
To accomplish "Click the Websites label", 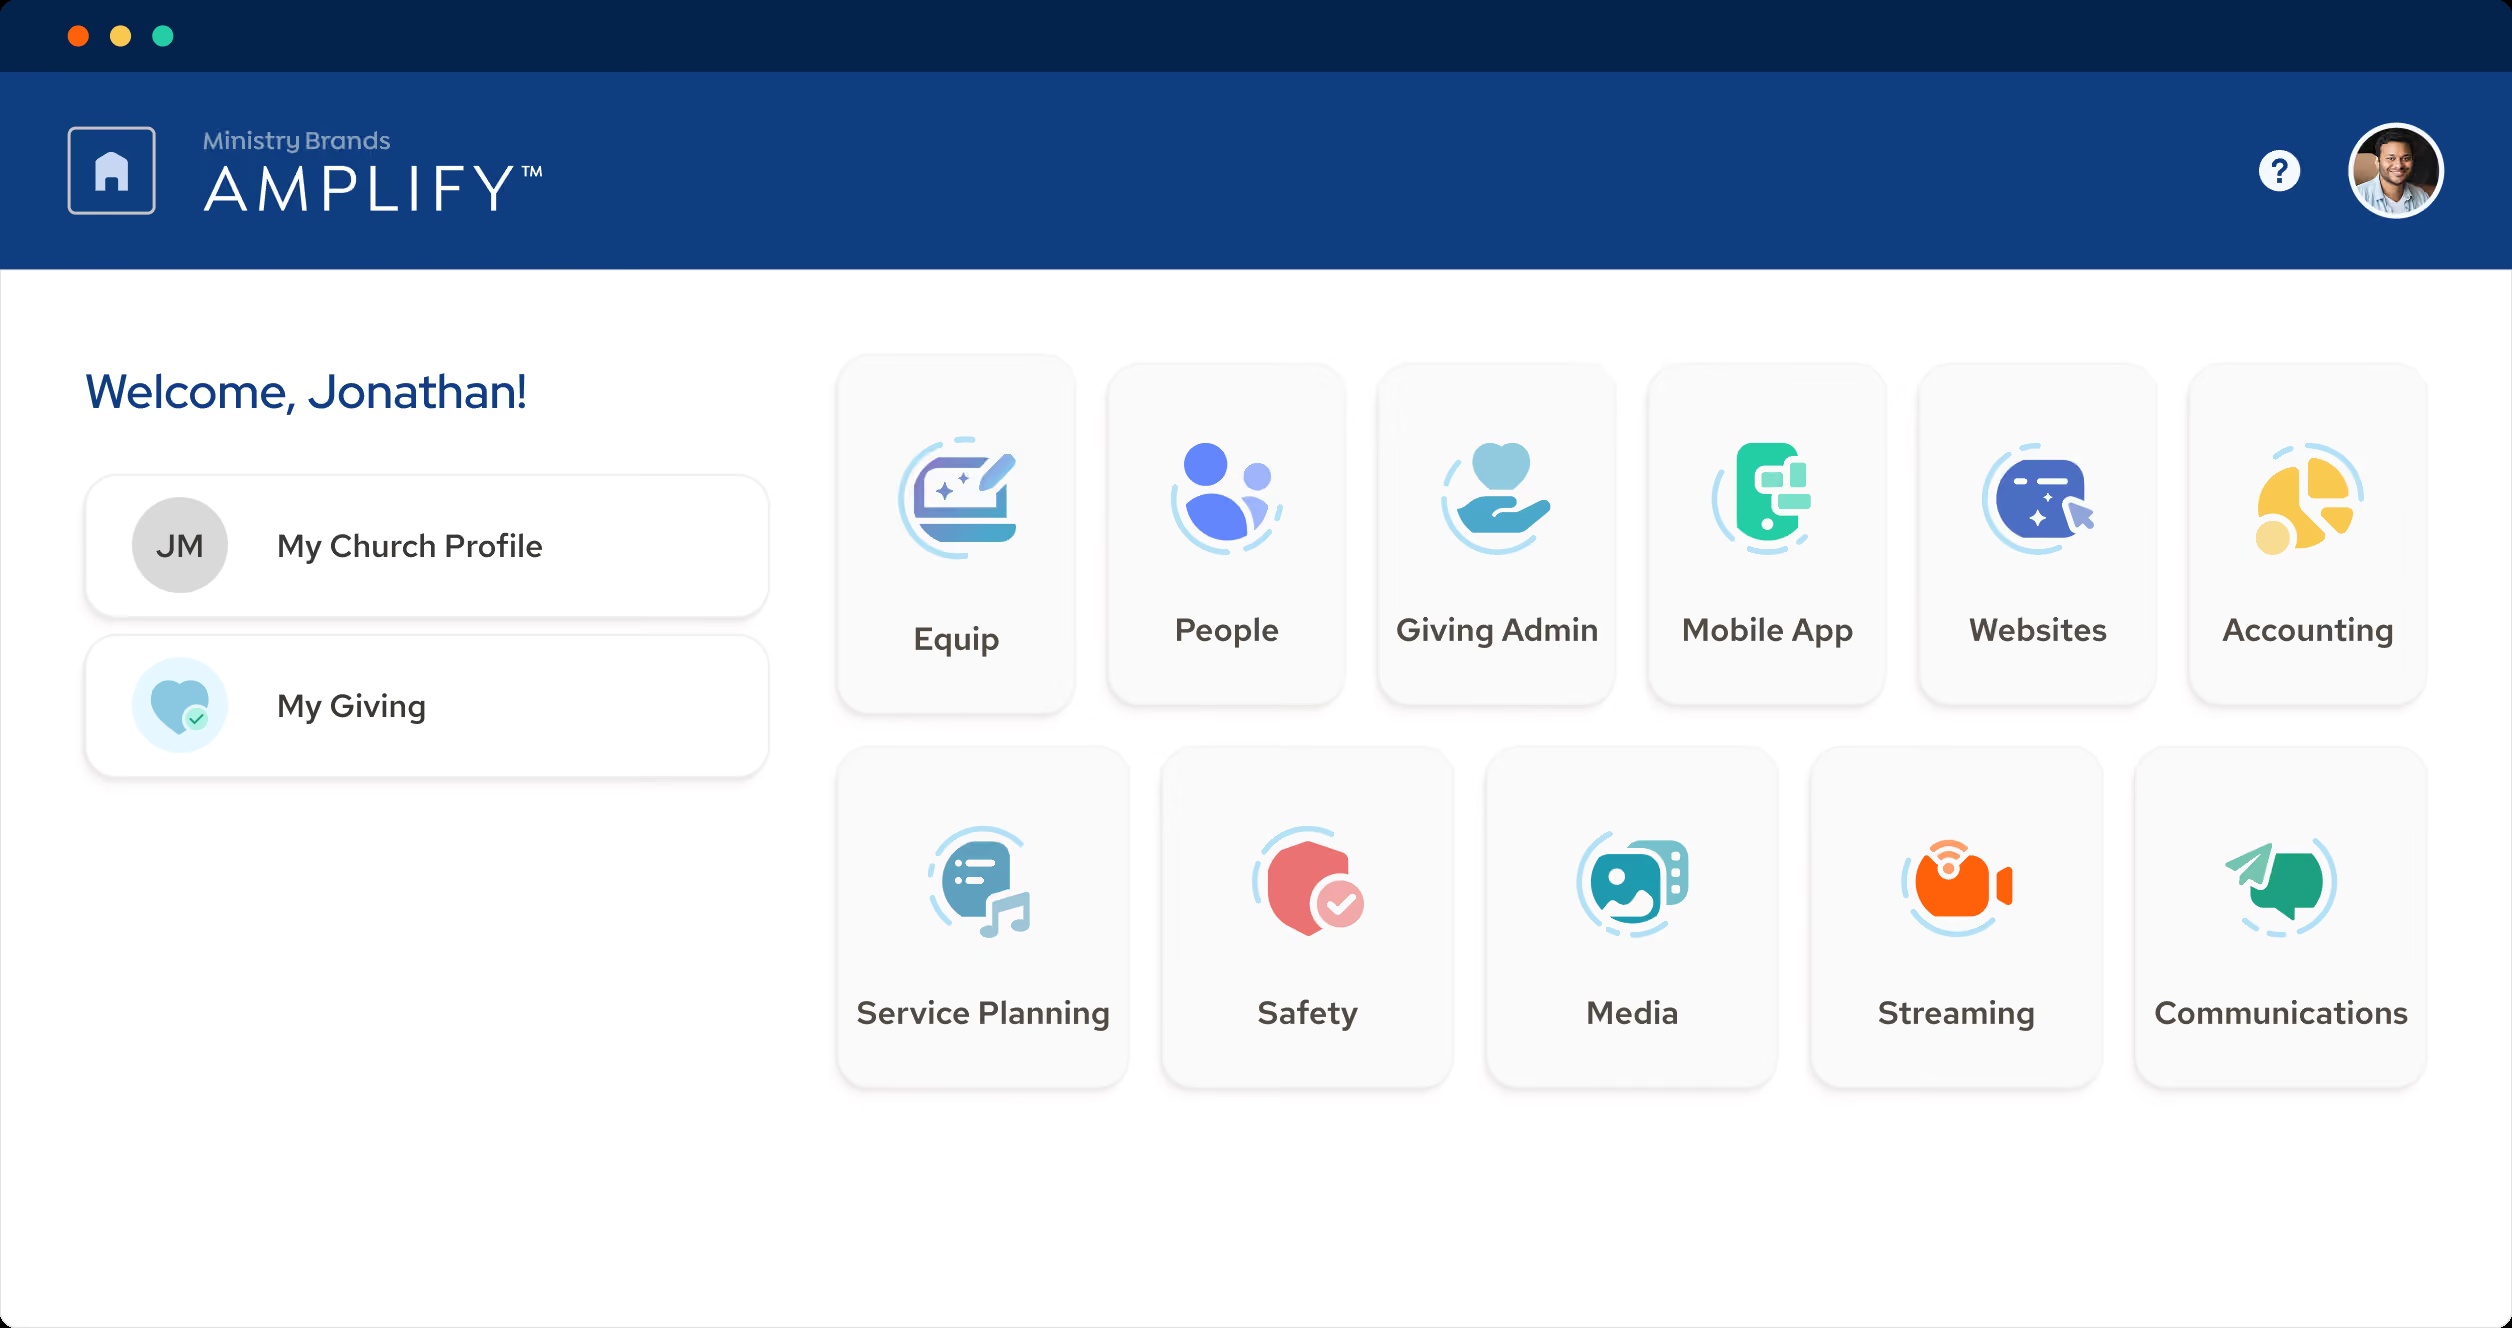I will click(2038, 630).
